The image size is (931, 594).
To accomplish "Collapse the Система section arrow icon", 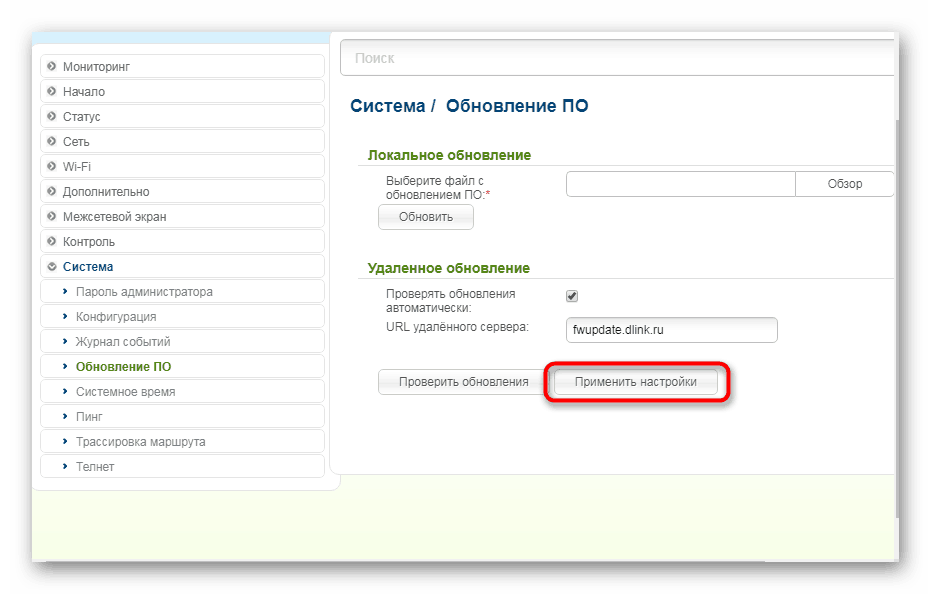I will (52, 266).
